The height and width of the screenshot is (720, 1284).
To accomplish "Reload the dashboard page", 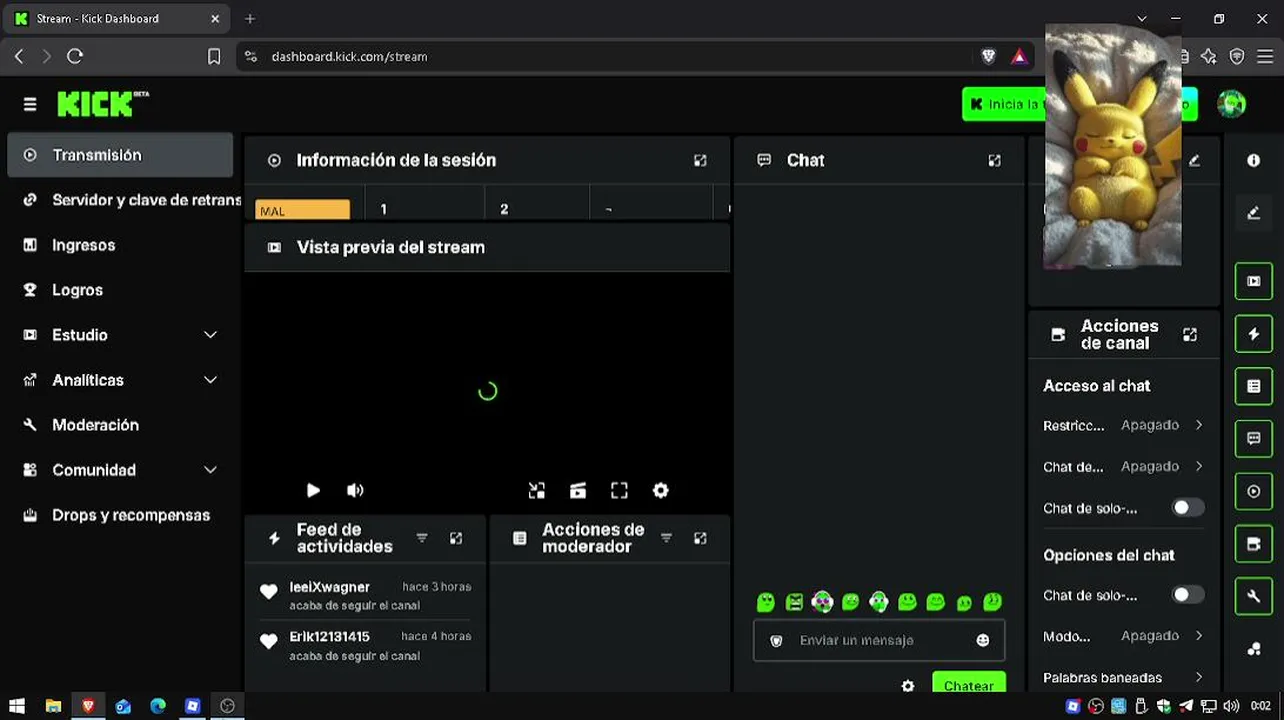I will pyautogui.click(x=75, y=57).
